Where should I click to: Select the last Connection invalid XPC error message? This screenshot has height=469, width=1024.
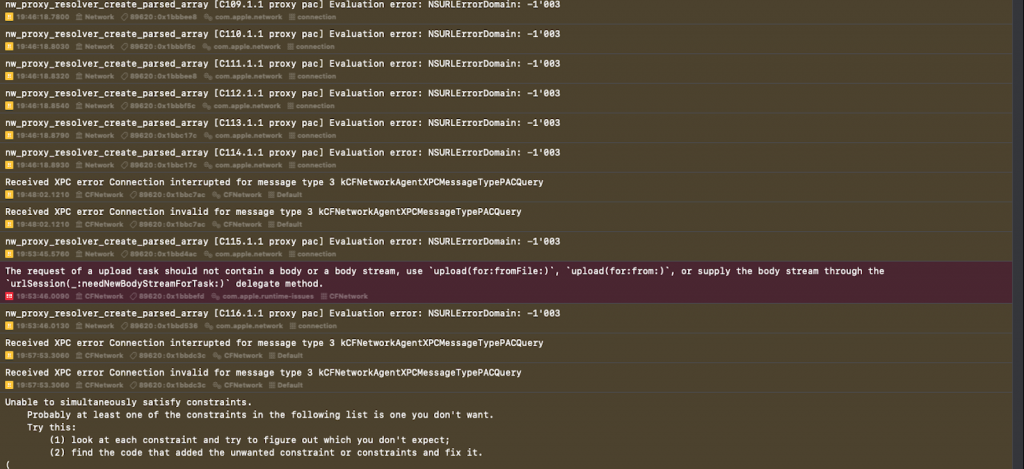click(x=263, y=371)
